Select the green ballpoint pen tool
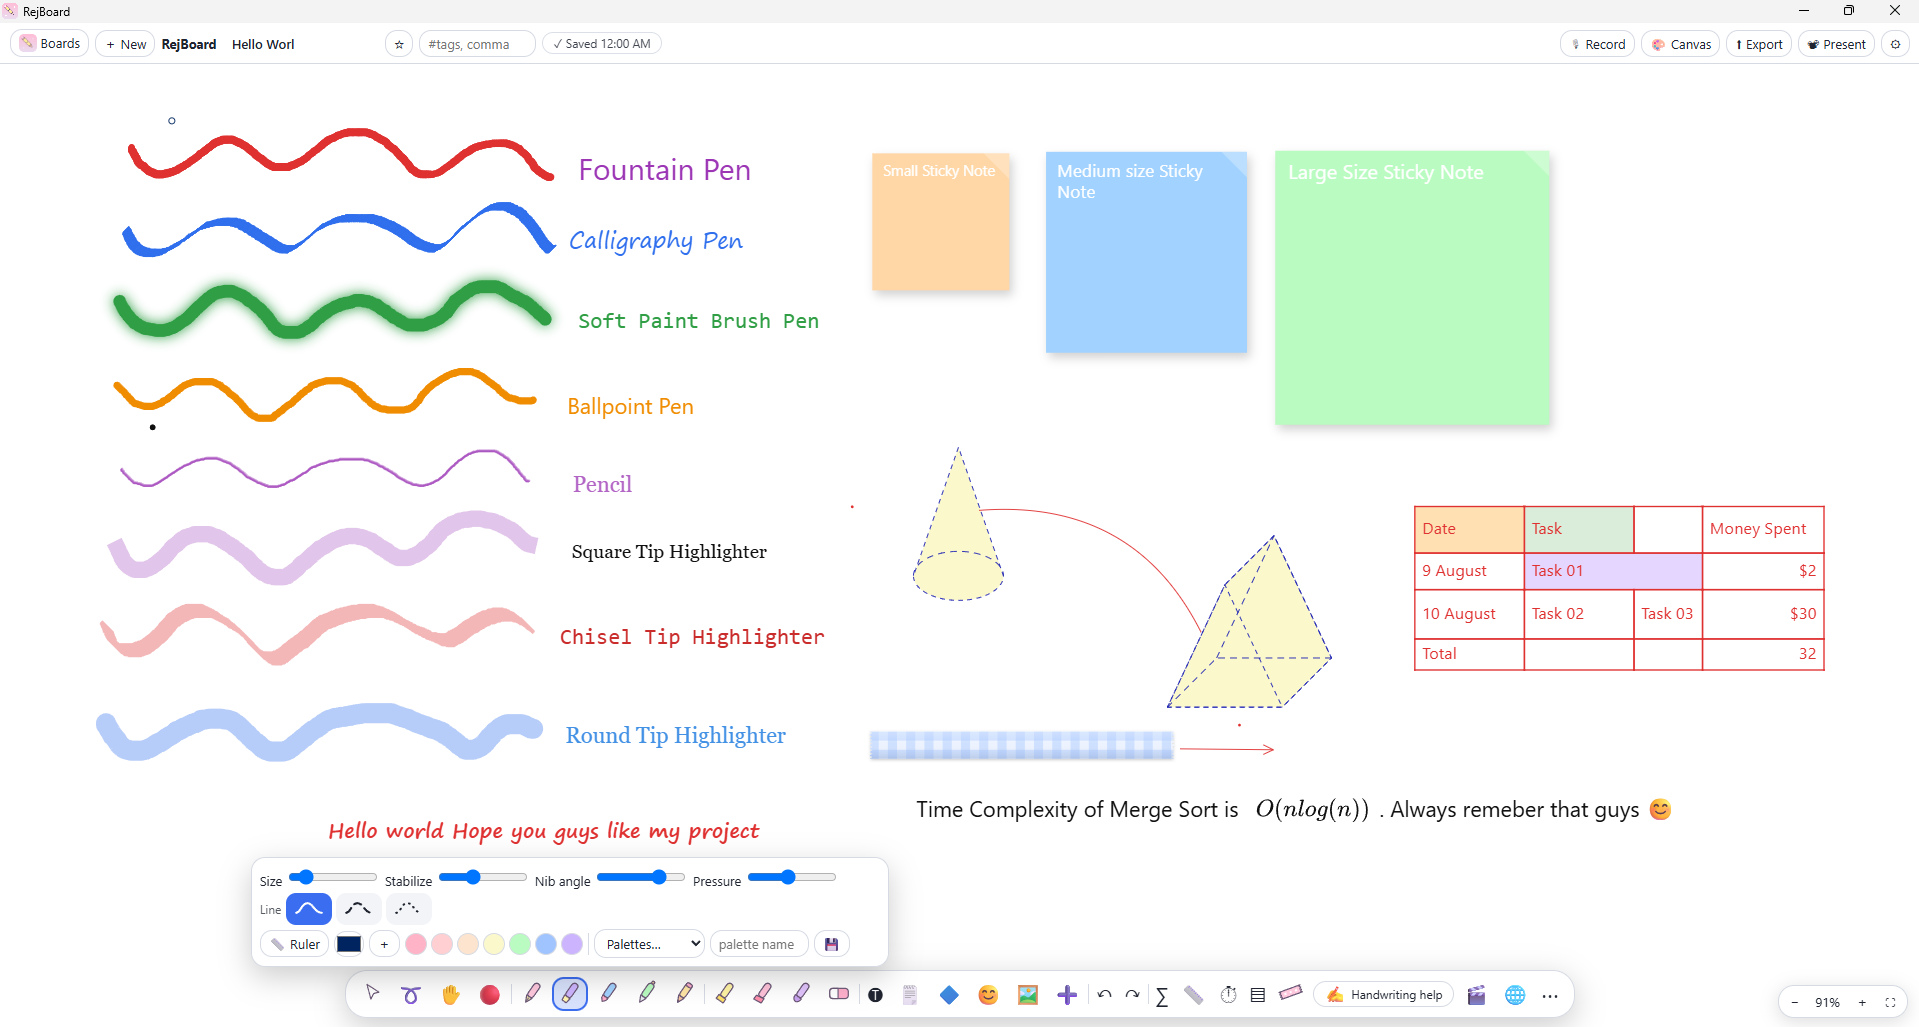 [x=647, y=994]
